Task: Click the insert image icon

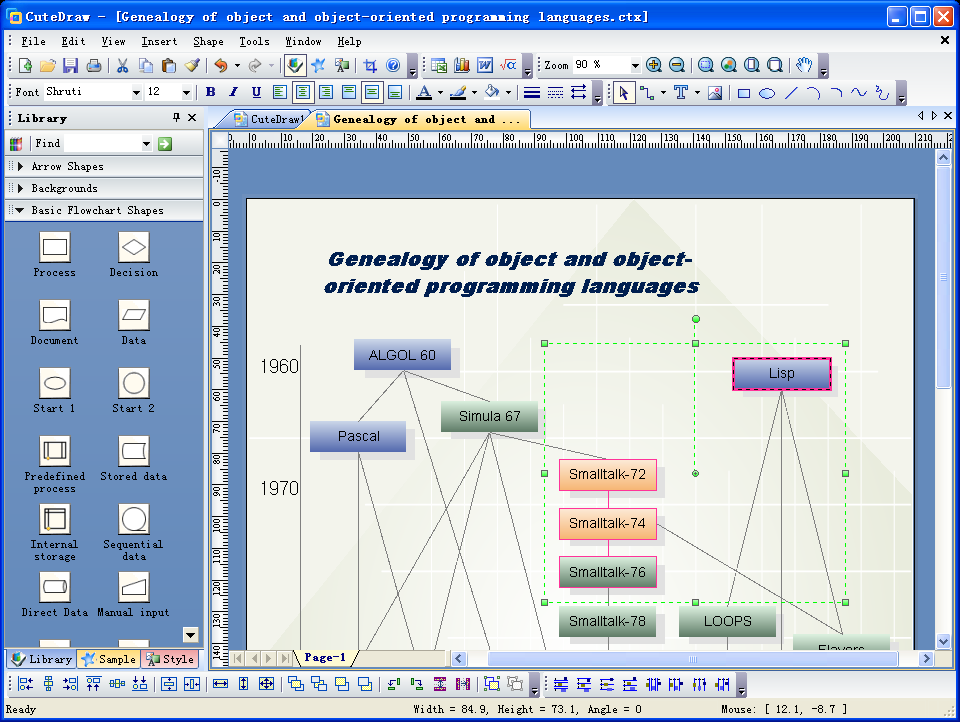Action: tap(714, 93)
